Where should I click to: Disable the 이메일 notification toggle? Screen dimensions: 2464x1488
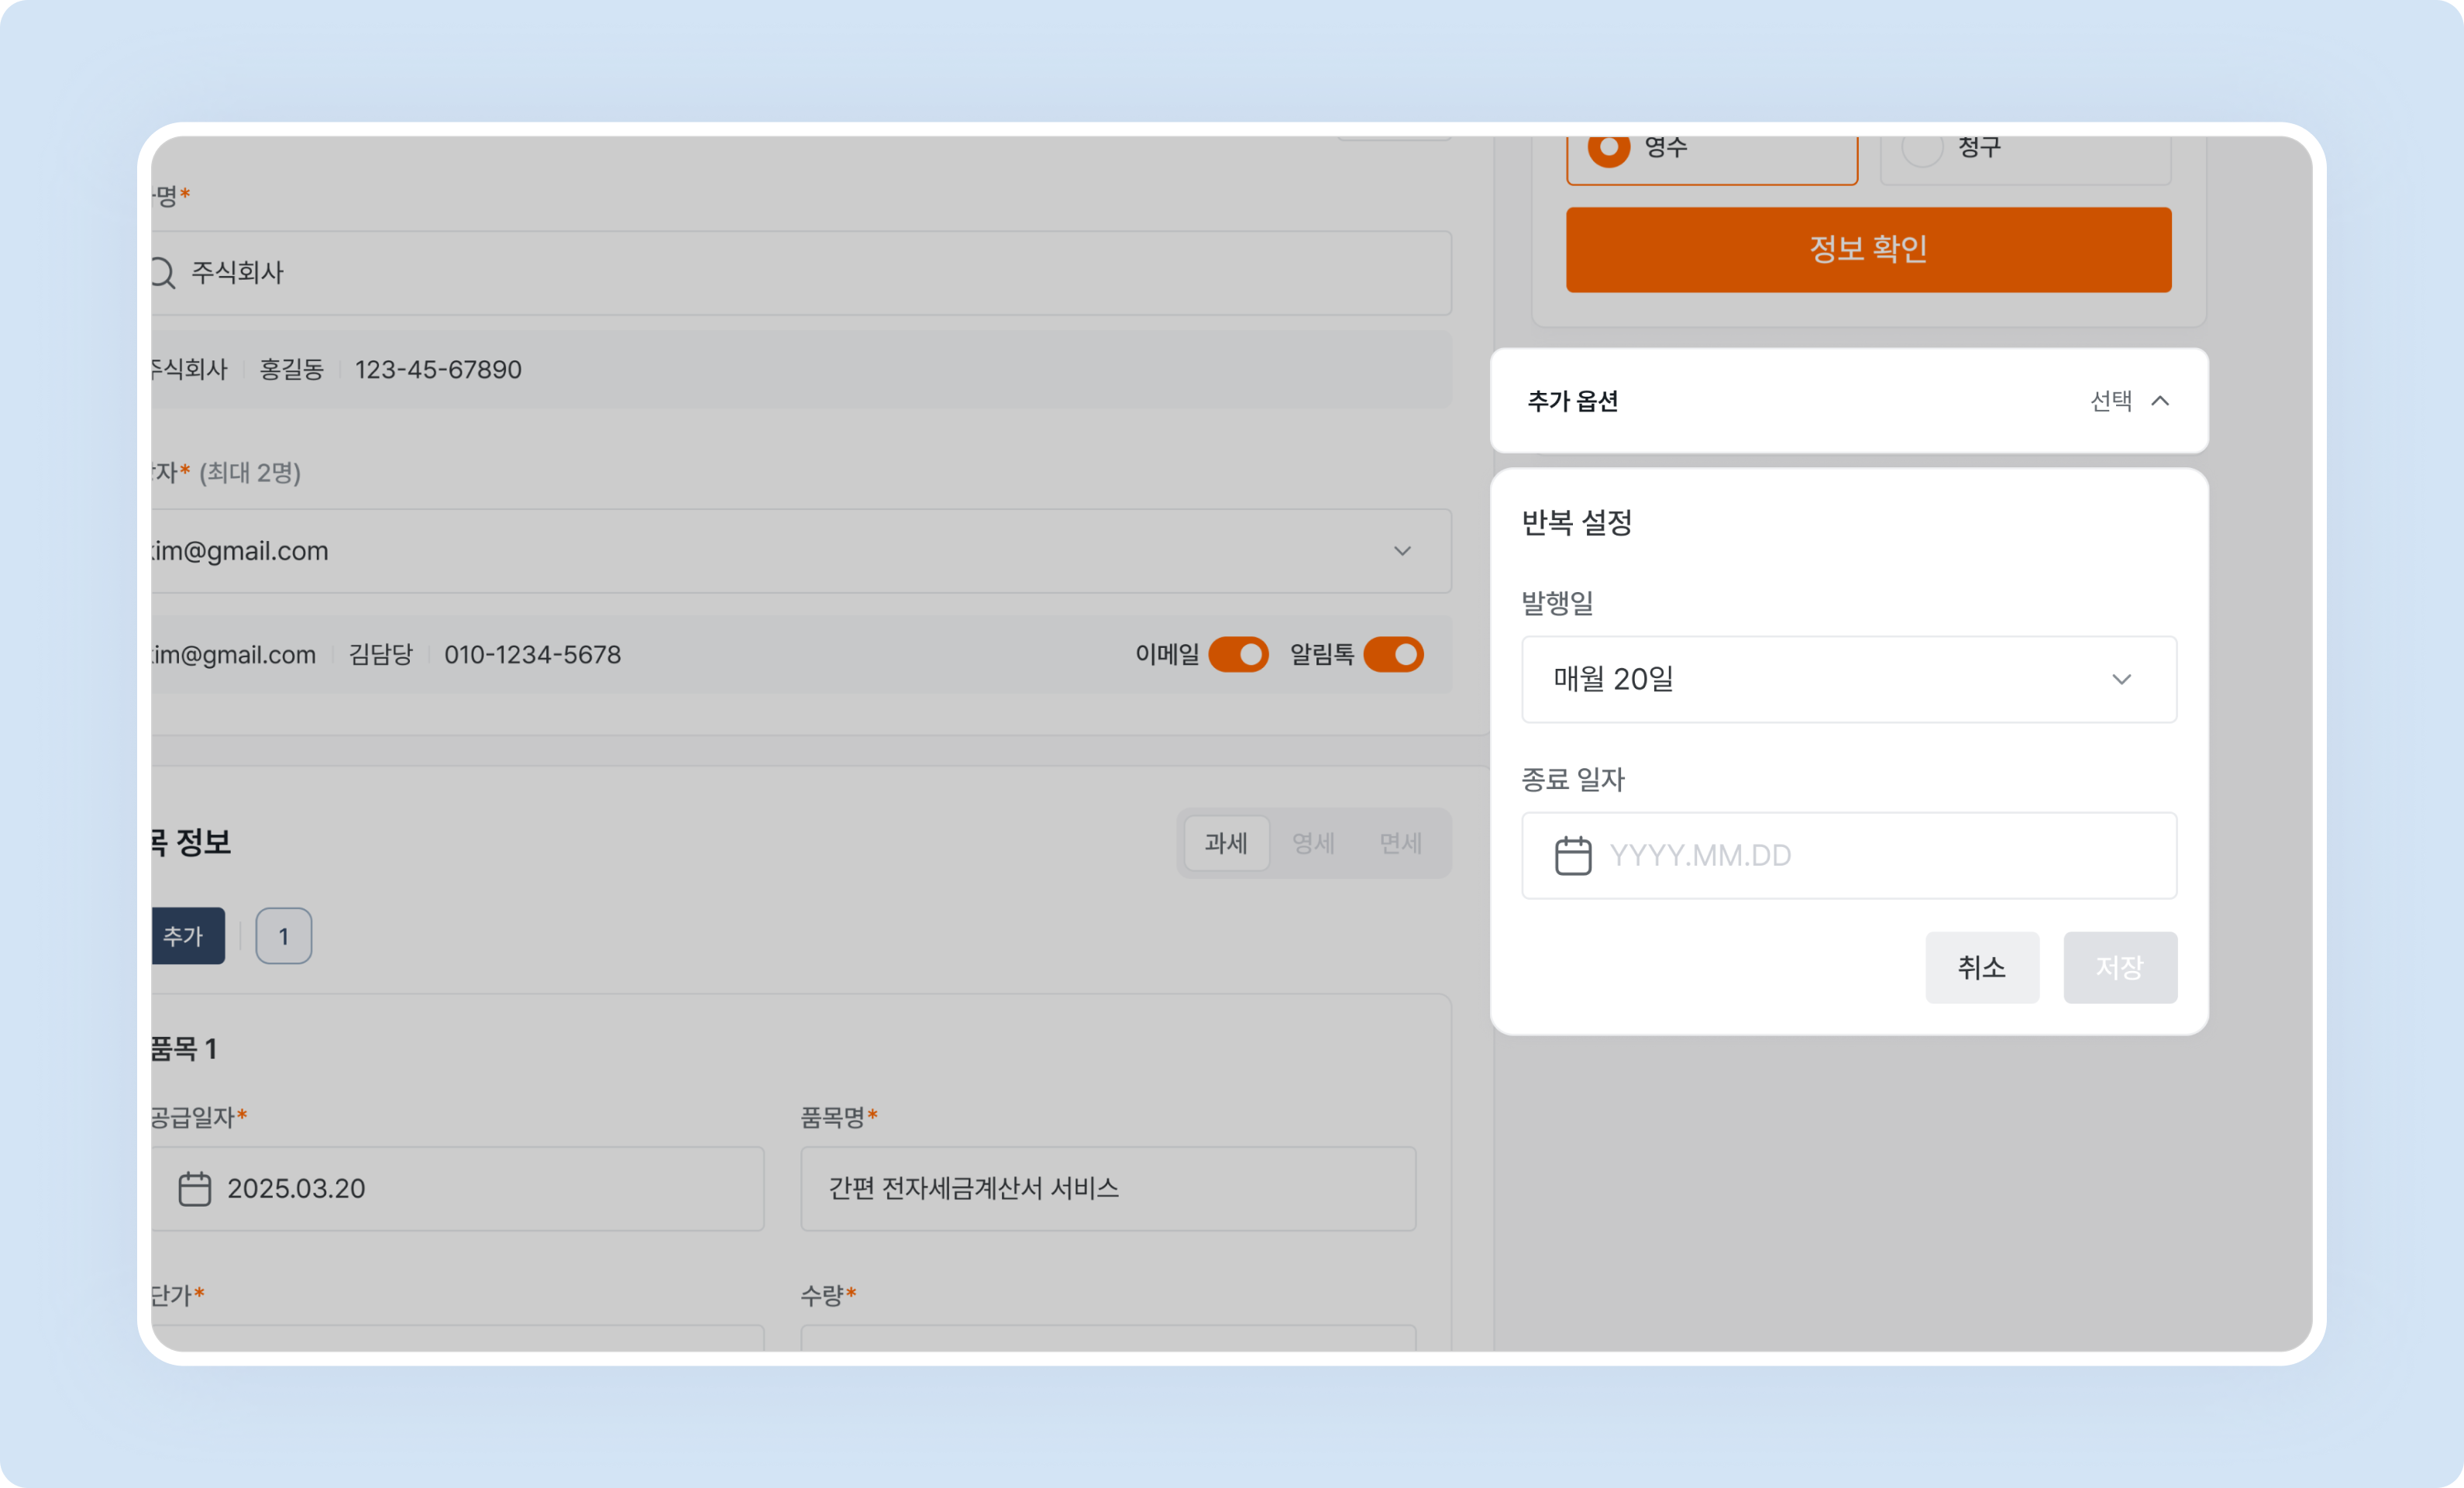point(1239,654)
